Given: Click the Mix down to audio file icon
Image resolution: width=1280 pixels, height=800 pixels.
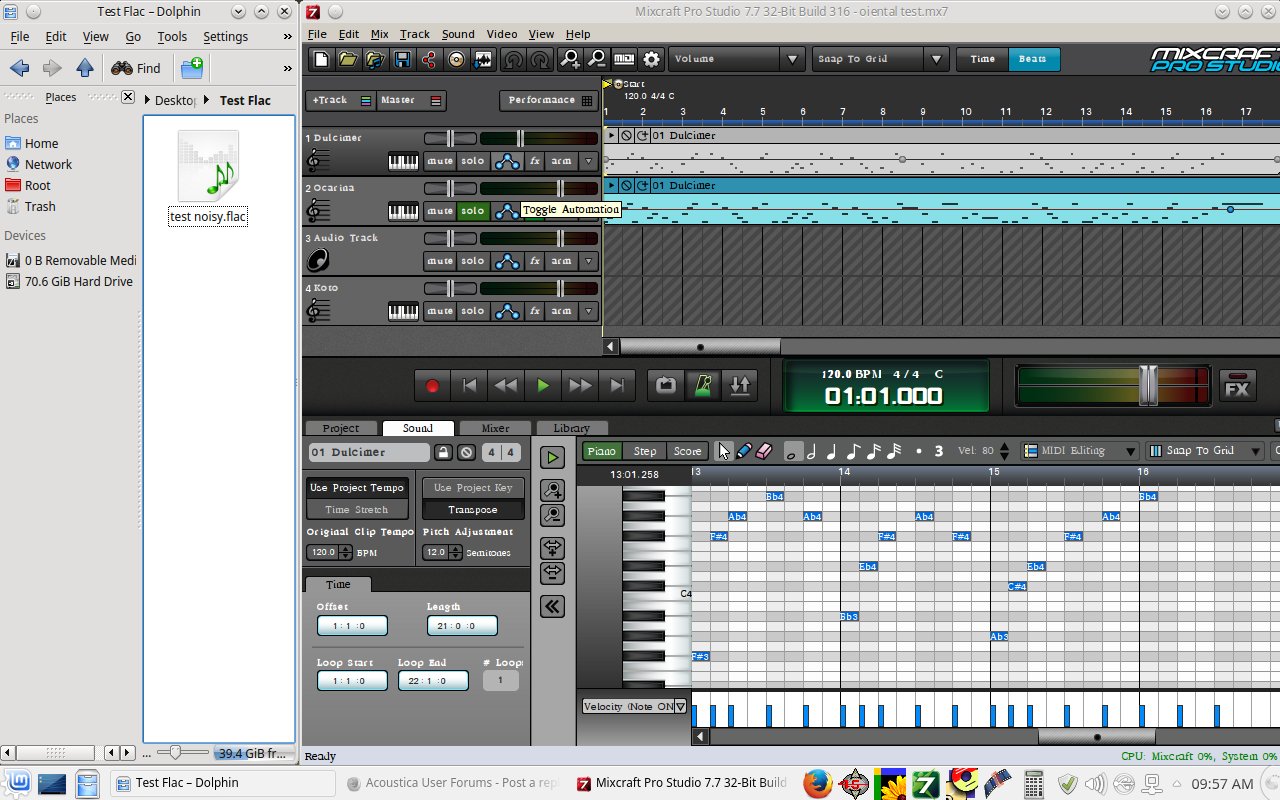Looking at the screenshot, I should click(x=484, y=59).
